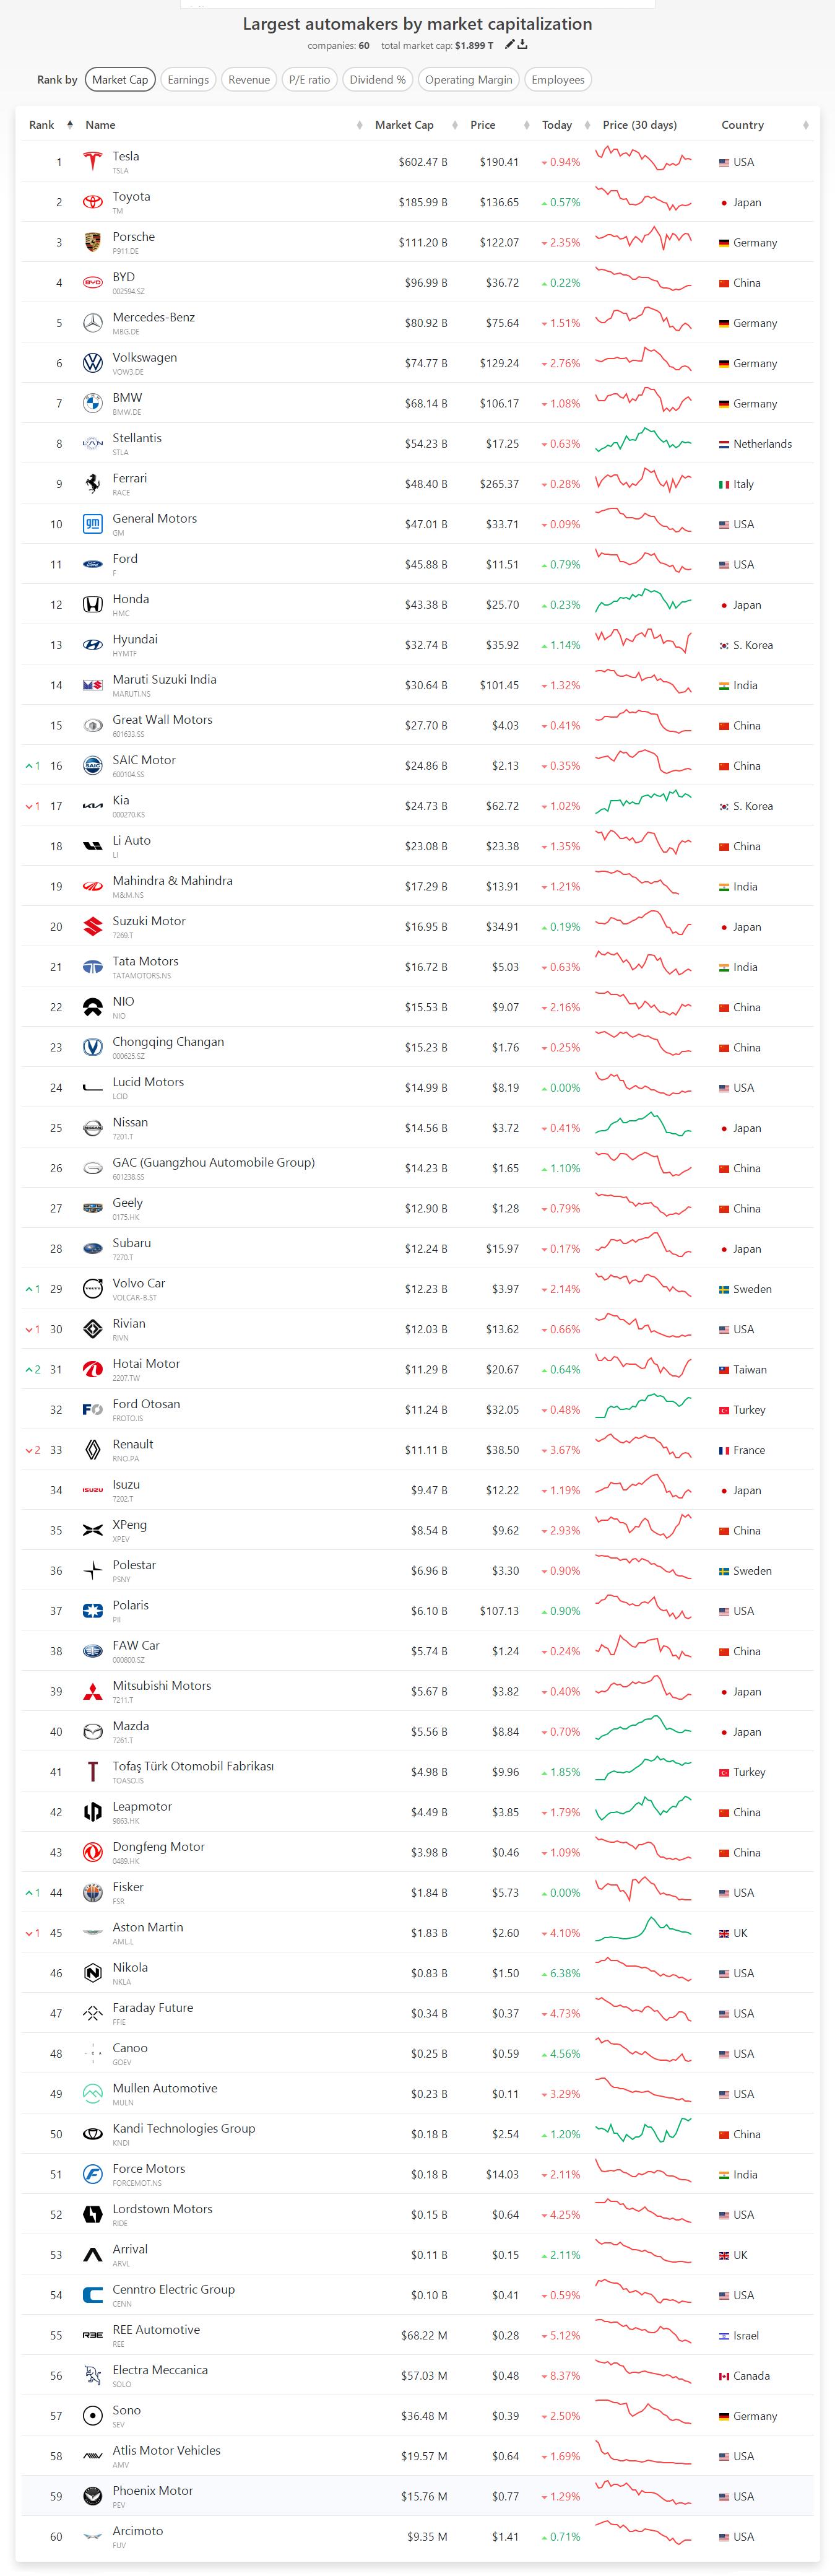The width and height of the screenshot is (835, 2576).
Task: Click sort arrows next to Market Cap header
Action: click(359, 125)
